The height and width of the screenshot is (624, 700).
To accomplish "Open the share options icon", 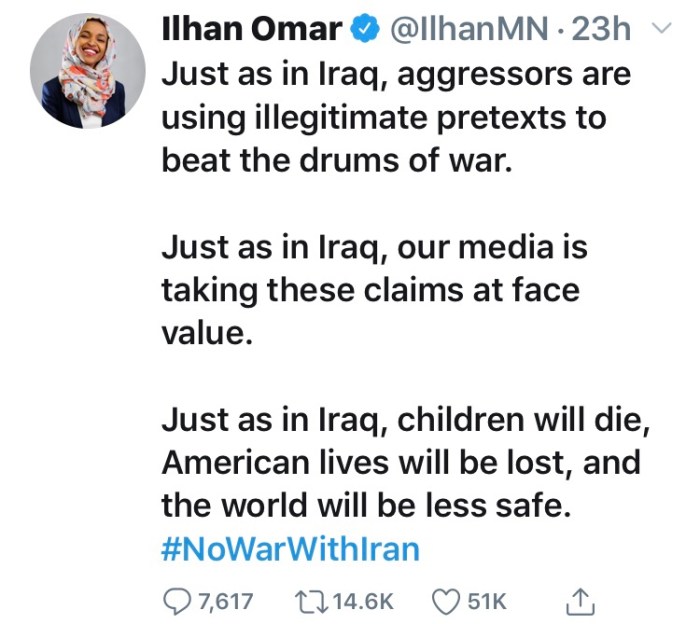I will pos(579,600).
